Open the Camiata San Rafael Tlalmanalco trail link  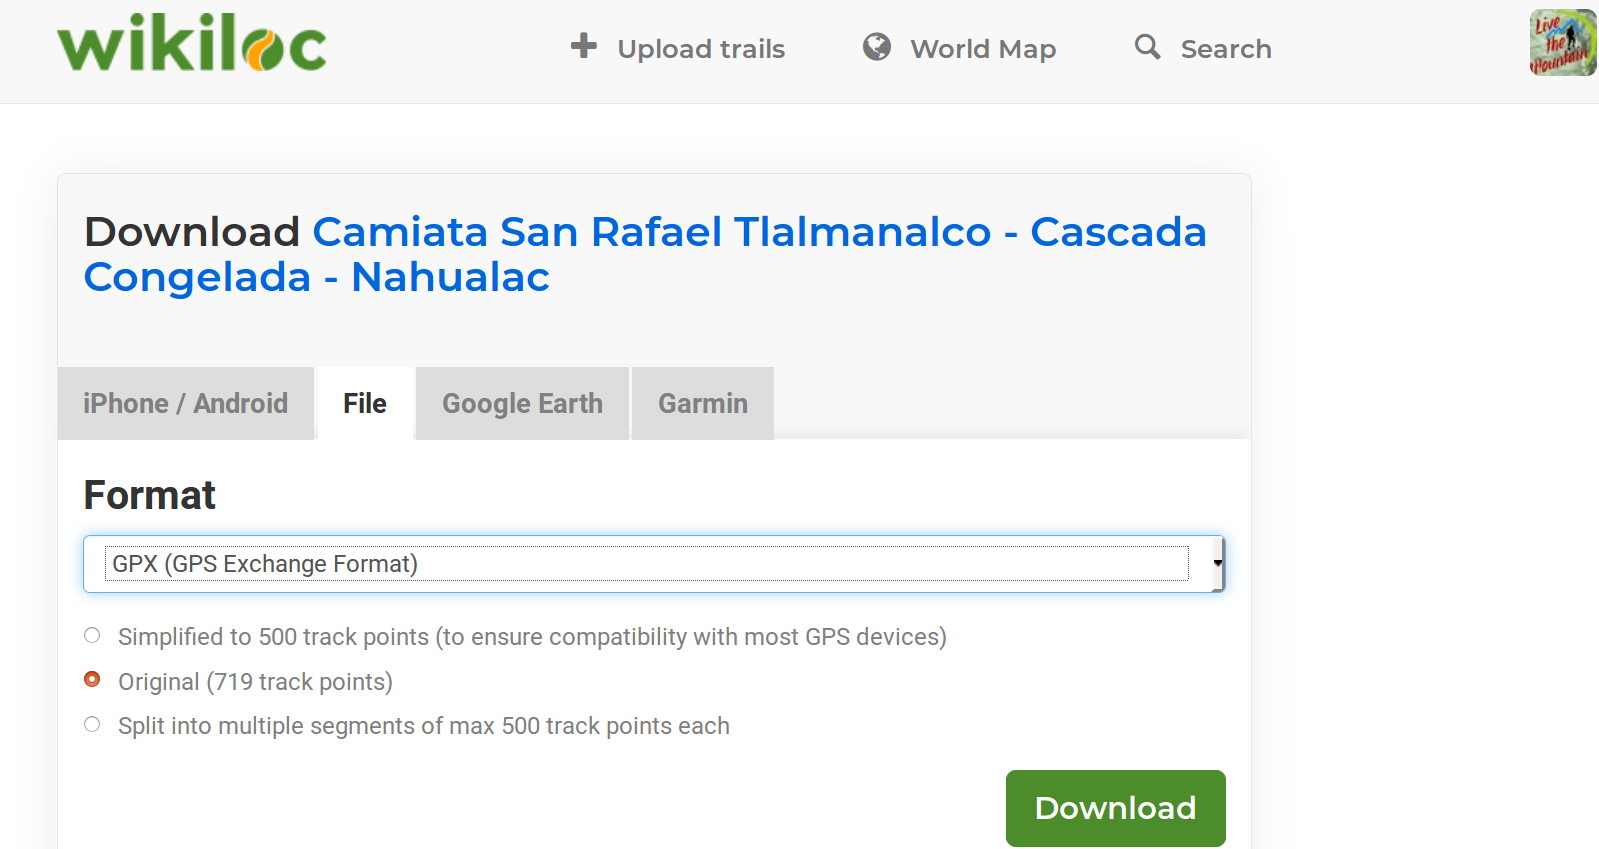point(644,254)
